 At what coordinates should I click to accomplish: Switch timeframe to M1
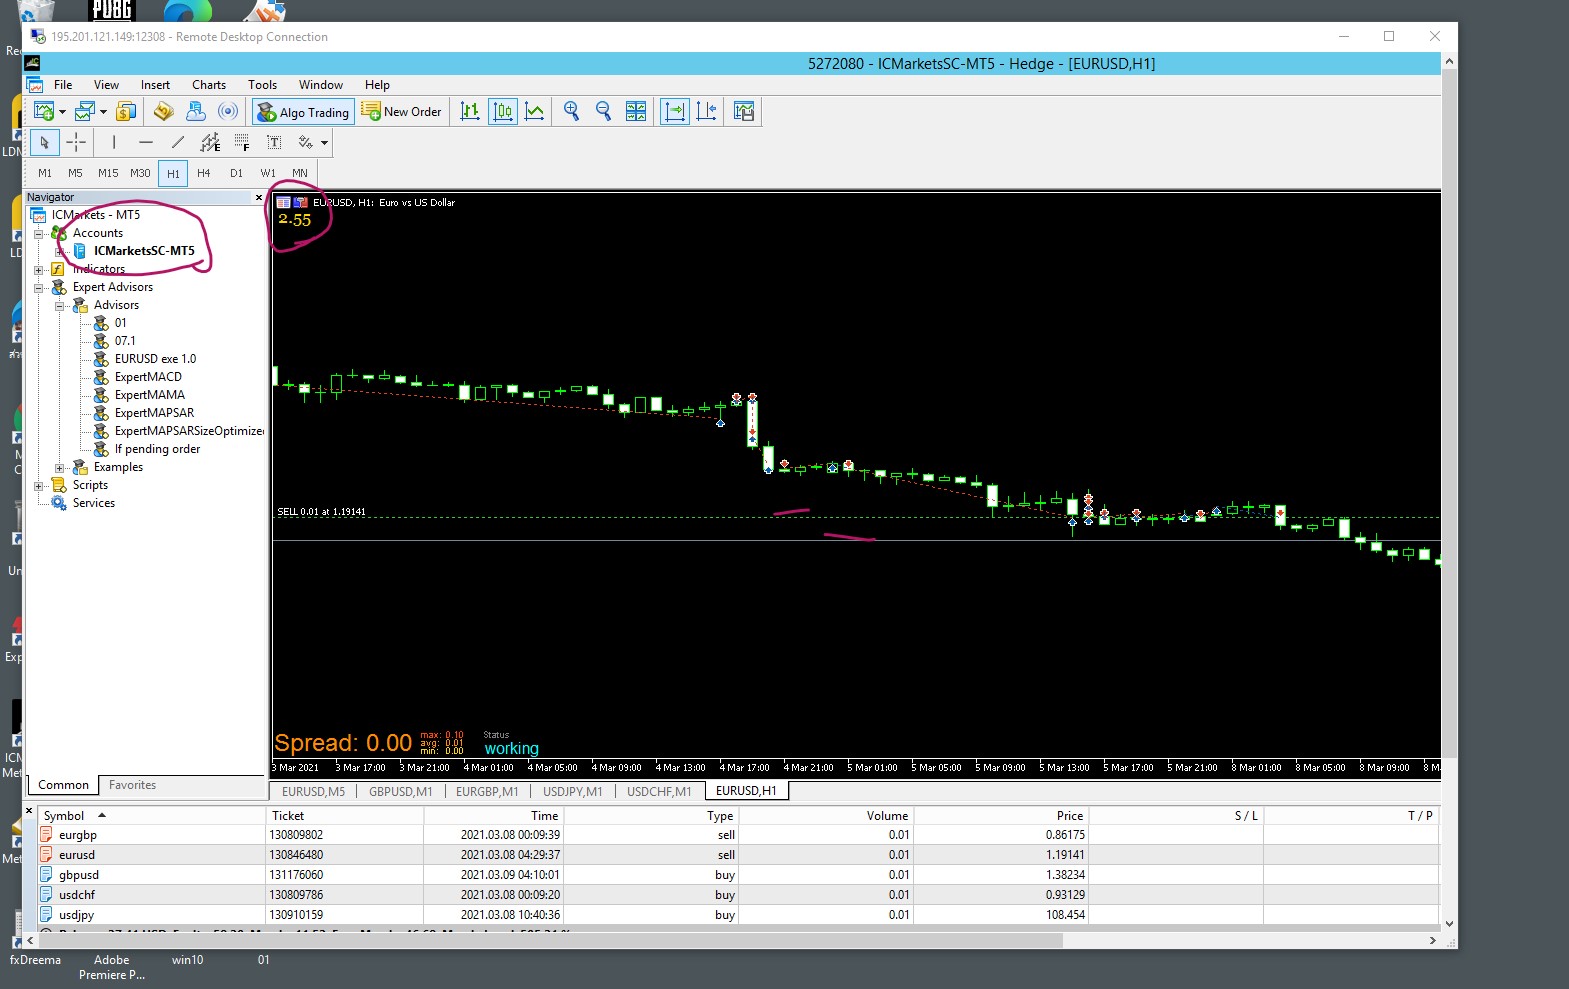[x=45, y=173]
